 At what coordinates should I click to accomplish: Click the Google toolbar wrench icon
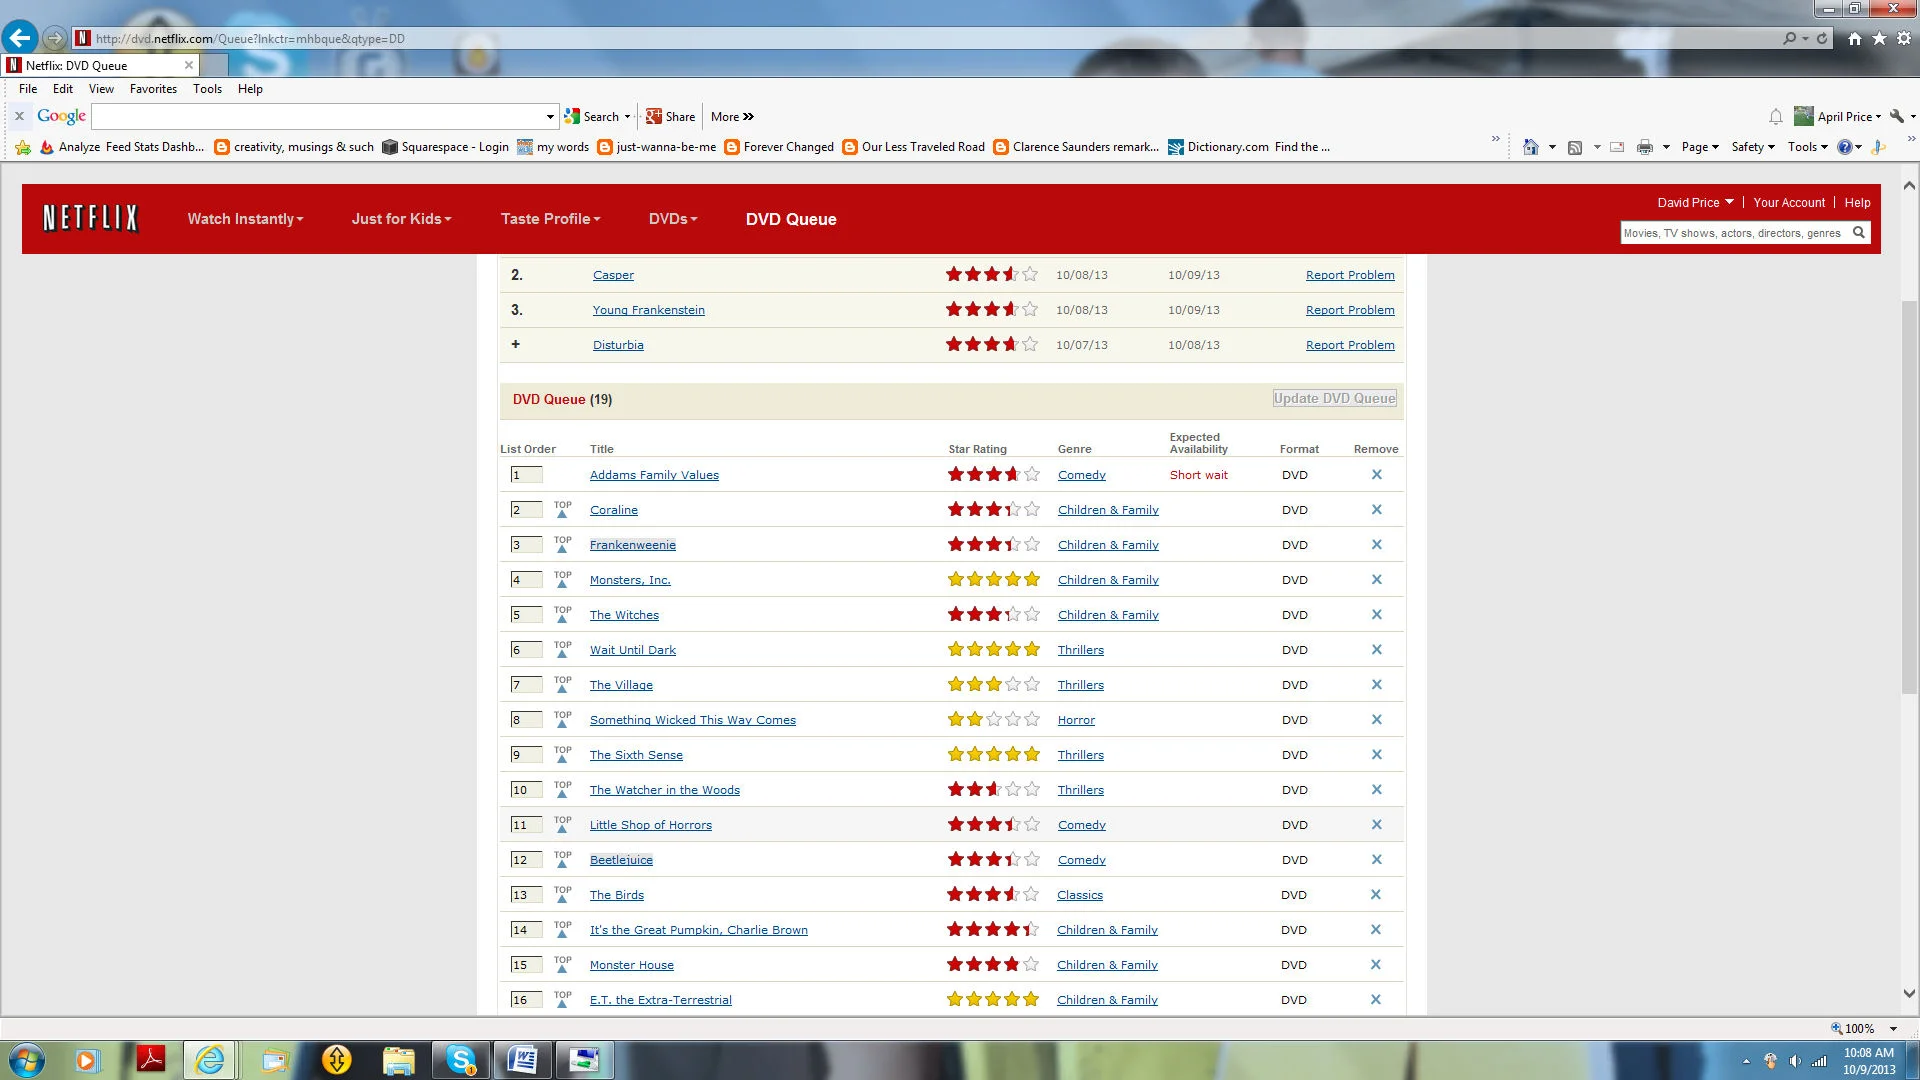(x=1897, y=116)
